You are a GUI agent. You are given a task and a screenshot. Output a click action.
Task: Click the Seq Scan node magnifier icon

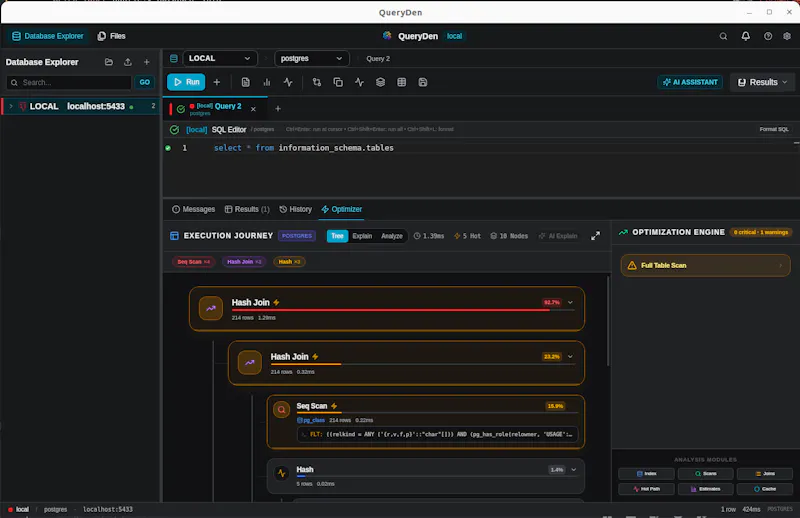[x=281, y=409]
